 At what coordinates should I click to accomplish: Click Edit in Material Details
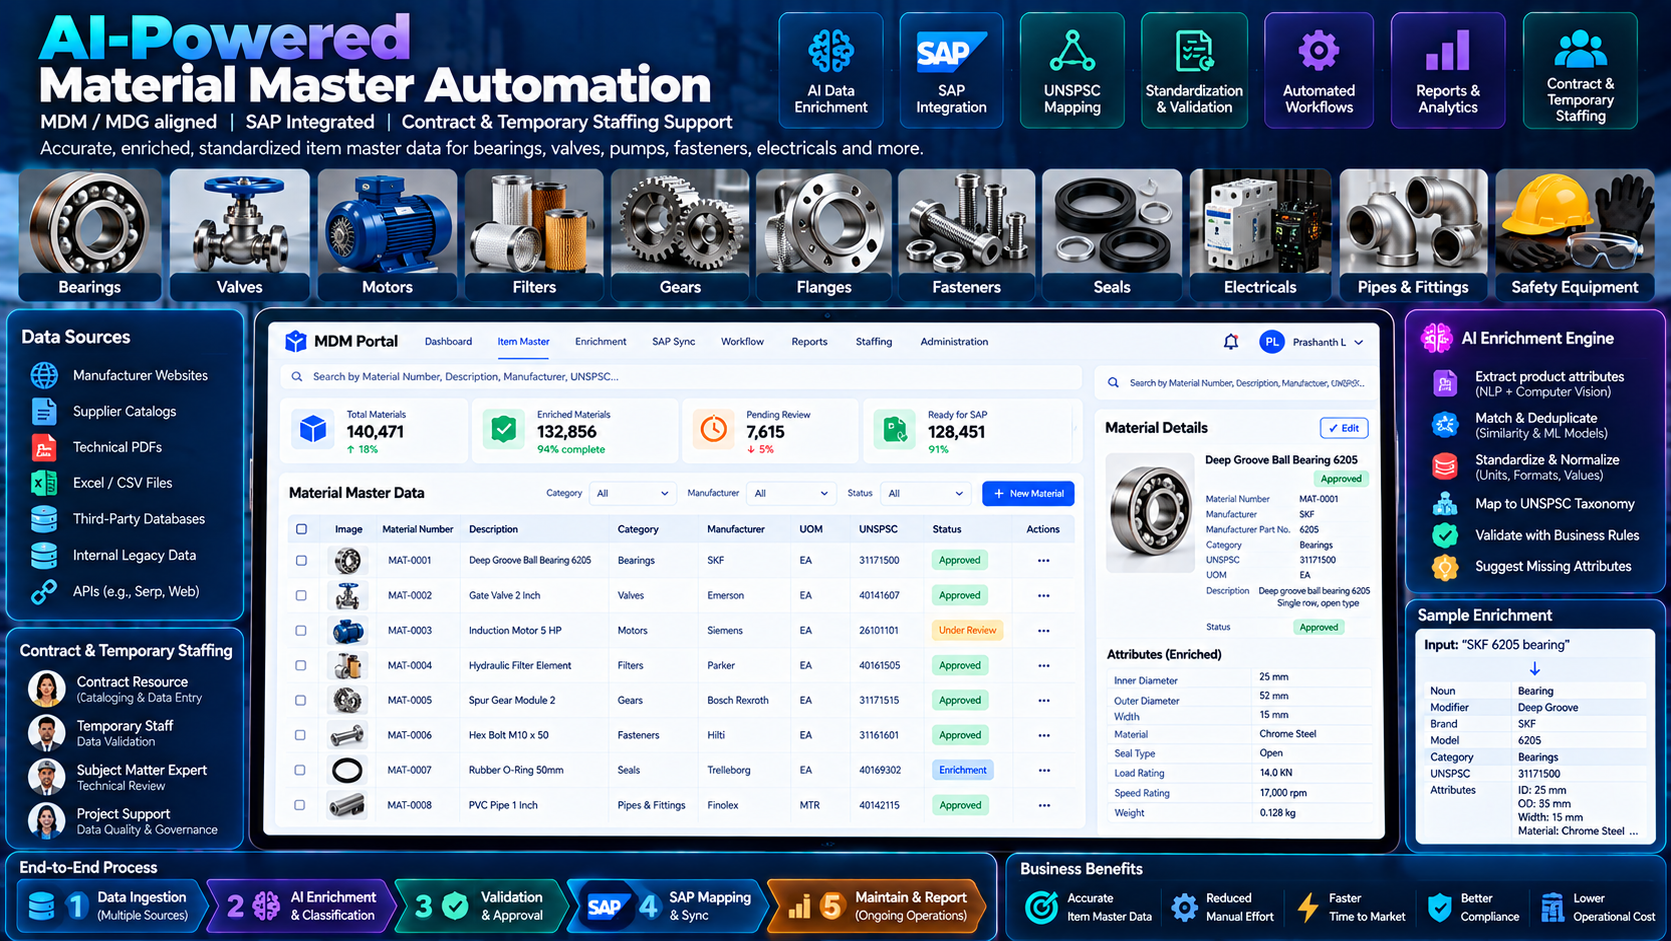1343,428
